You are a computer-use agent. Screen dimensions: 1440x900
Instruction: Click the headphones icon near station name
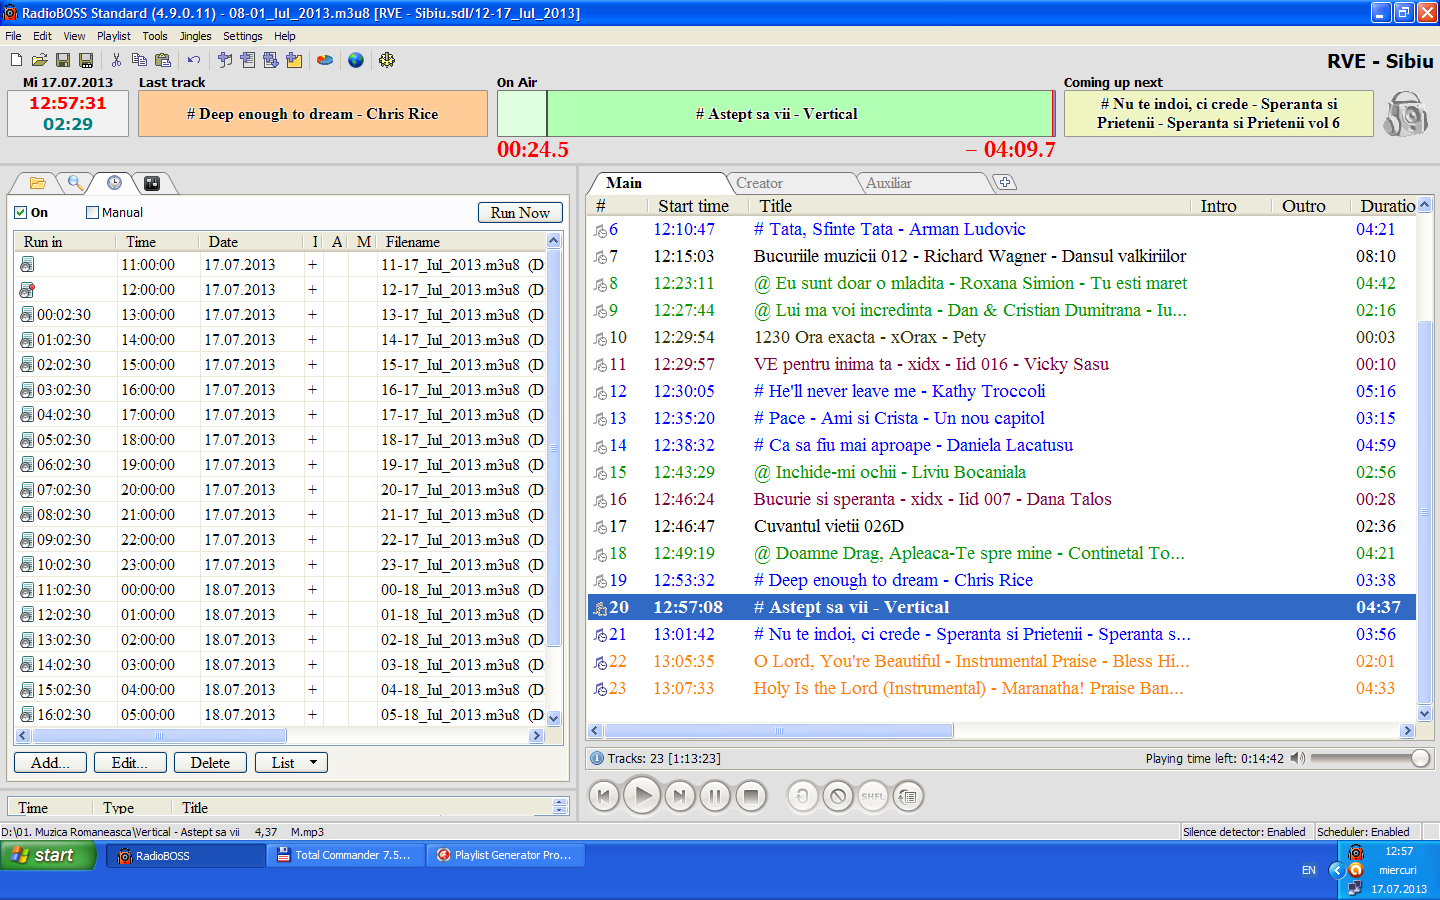pyautogui.click(x=1406, y=114)
